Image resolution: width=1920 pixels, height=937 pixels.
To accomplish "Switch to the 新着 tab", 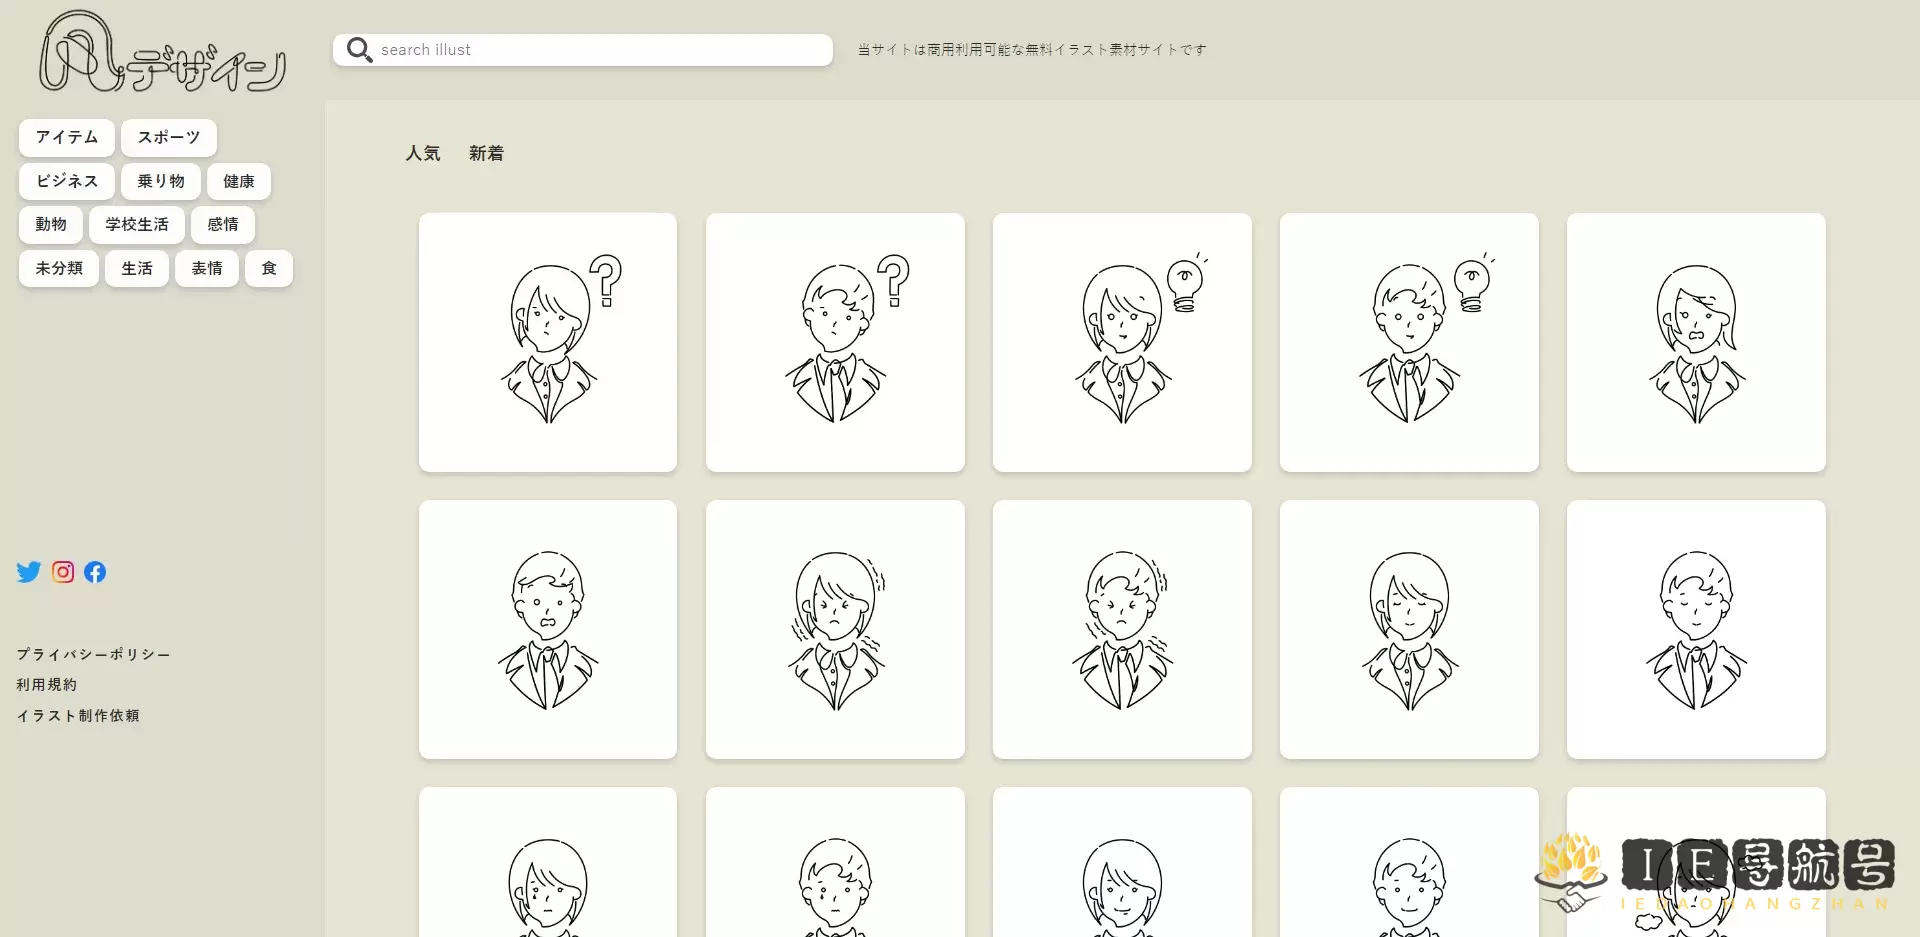I will coord(486,153).
